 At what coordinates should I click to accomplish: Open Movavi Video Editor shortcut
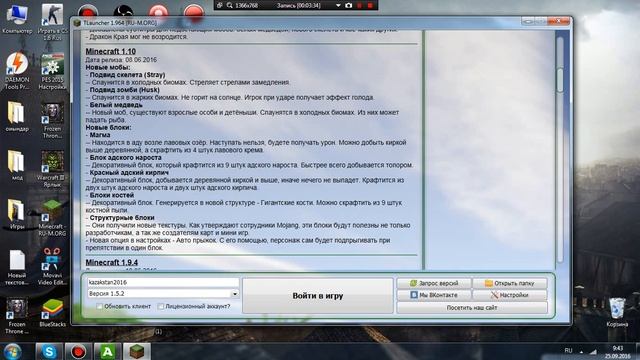(x=52, y=267)
